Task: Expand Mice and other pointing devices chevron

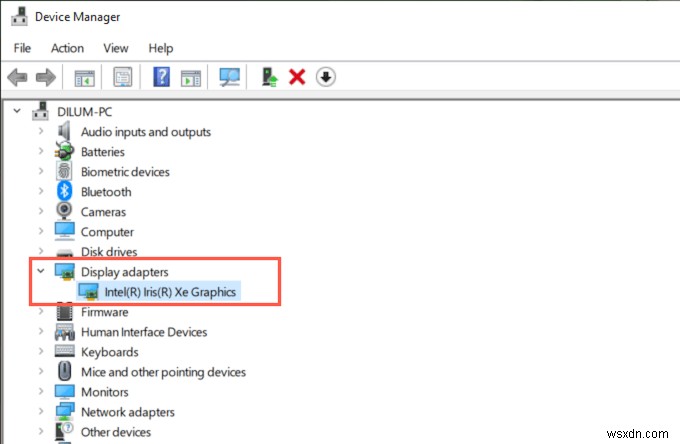Action: tap(41, 371)
